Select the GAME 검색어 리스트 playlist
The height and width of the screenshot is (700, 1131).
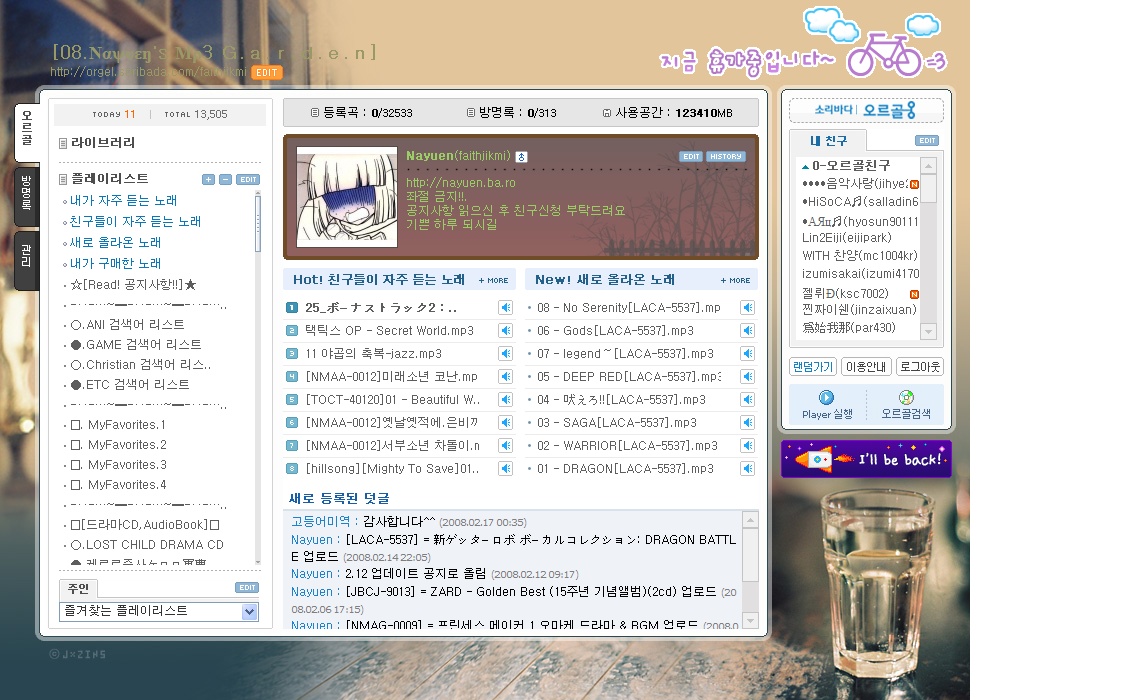[136, 345]
